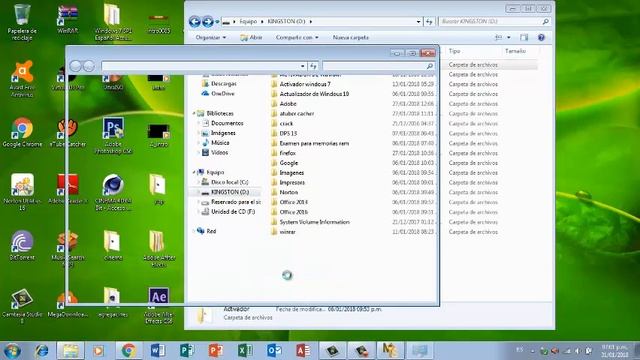640x360 pixels.
Task: Select the Norton Utilities 16 desktop icon
Action: (22, 192)
